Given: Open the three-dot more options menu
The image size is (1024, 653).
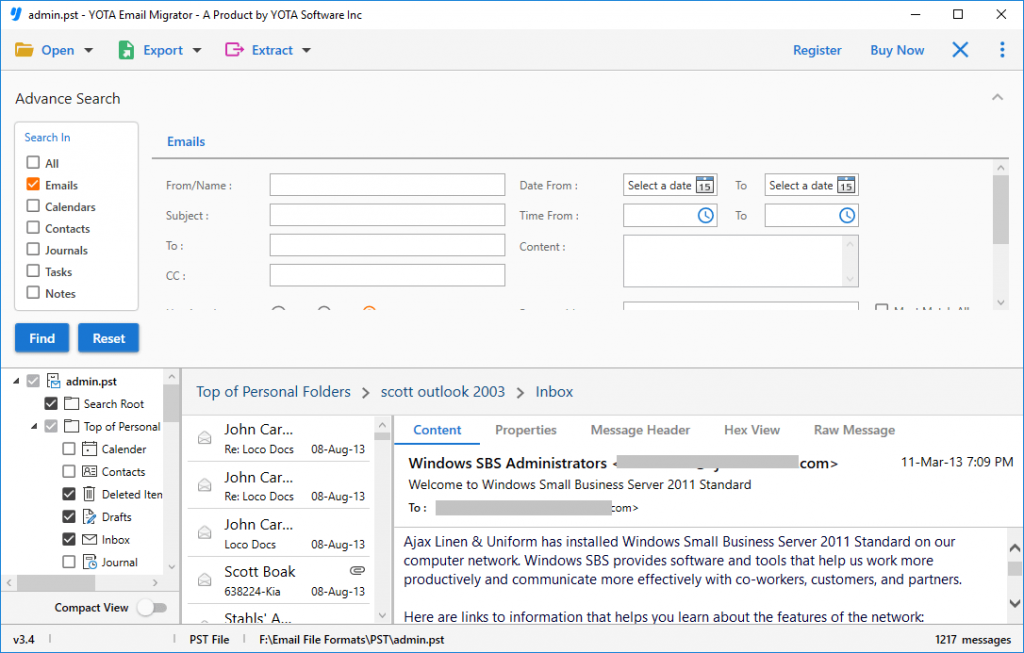Looking at the screenshot, I should pos(1002,50).
